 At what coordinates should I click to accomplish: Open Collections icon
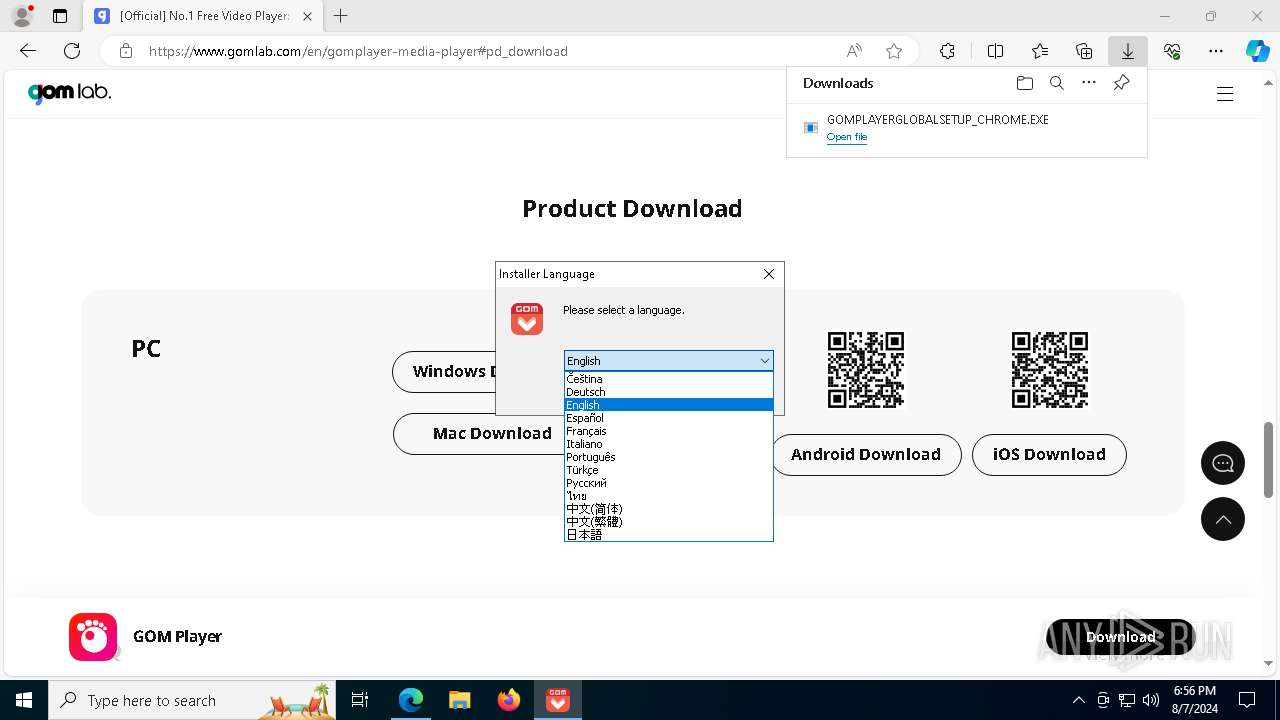tap(1084, 51)
